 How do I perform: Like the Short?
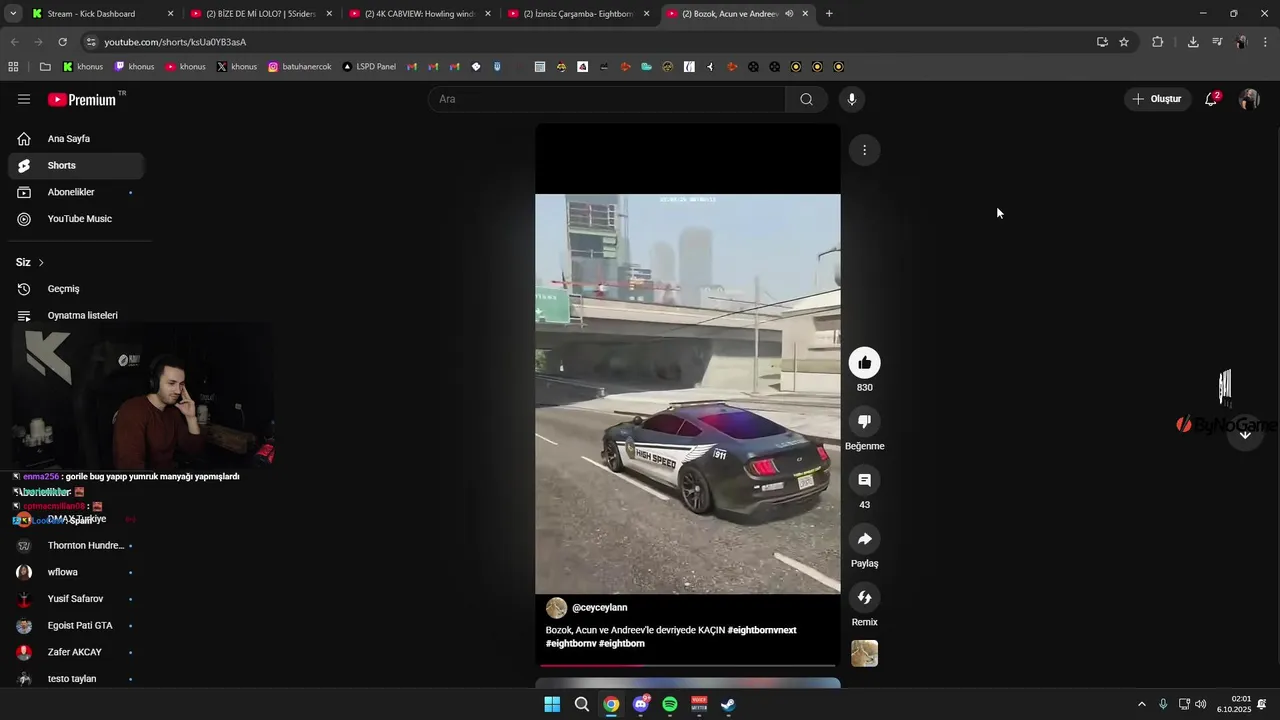click(865, 363)
